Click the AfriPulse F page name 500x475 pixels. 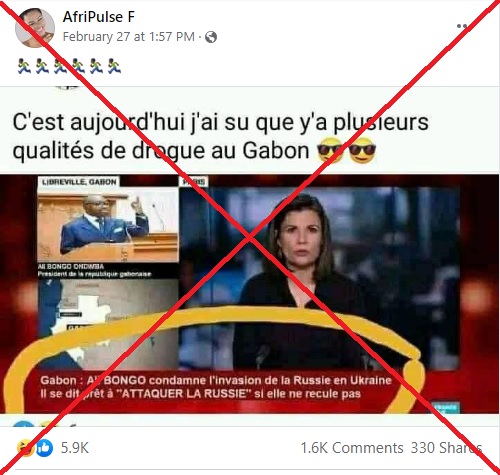pos(99,17)
